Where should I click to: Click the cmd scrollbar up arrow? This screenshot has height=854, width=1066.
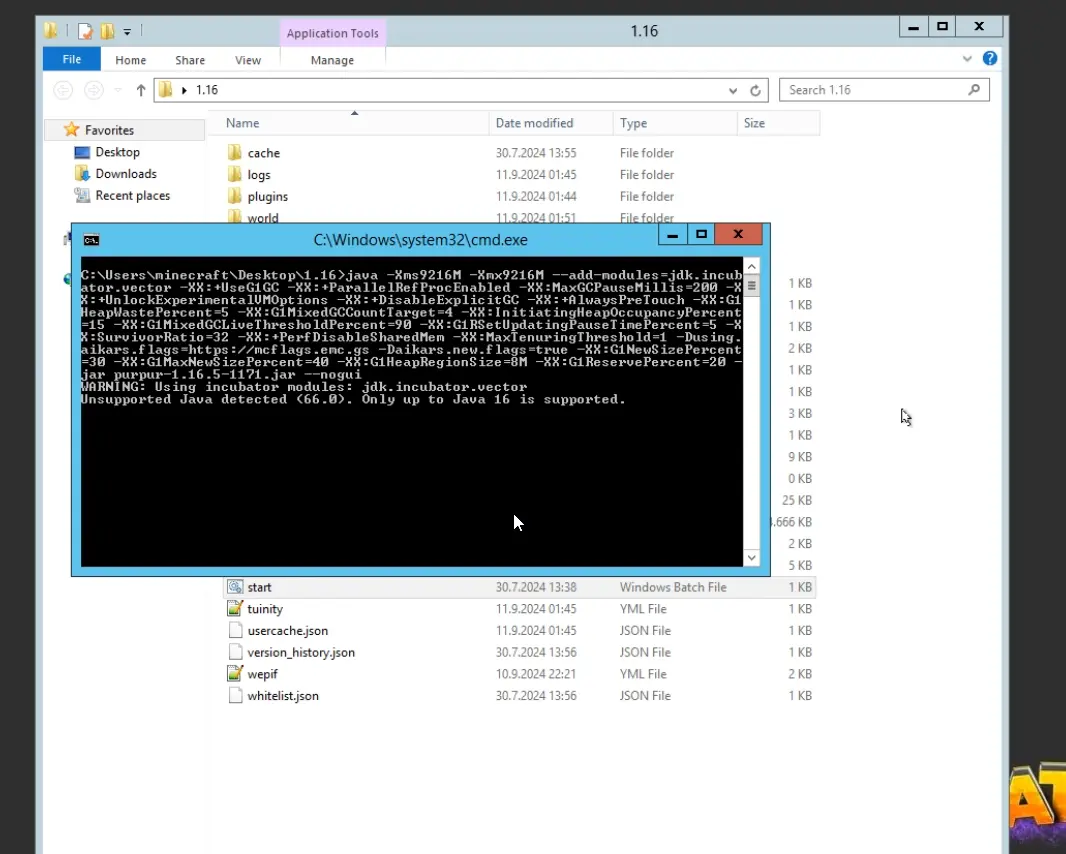(x=751, y=266)
